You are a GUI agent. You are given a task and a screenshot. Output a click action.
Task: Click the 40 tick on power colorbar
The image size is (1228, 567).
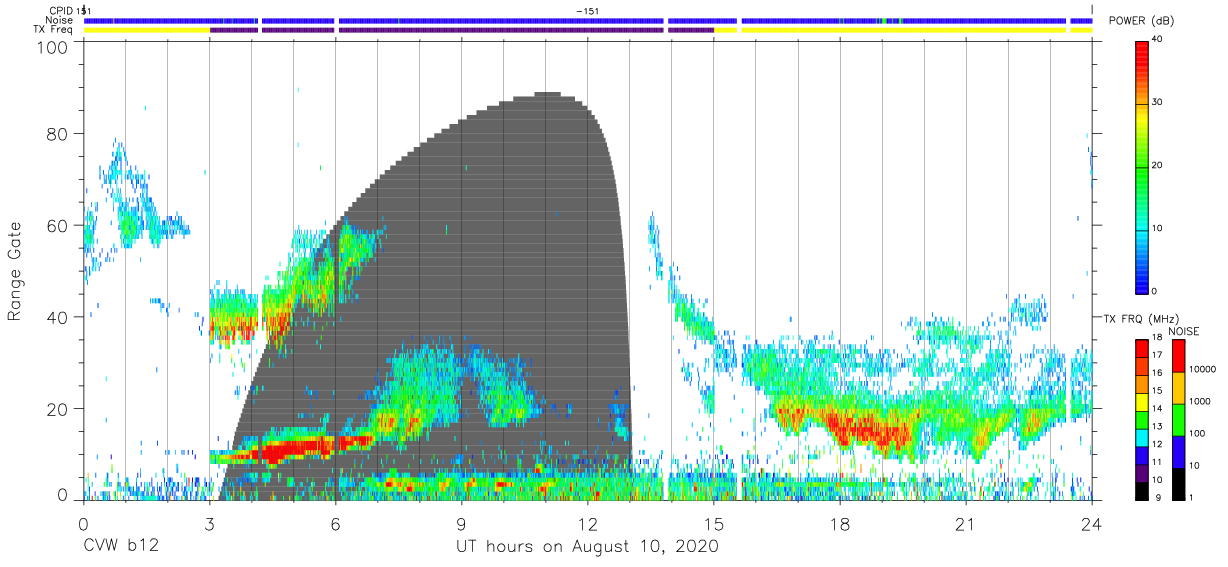(1159, 39)
